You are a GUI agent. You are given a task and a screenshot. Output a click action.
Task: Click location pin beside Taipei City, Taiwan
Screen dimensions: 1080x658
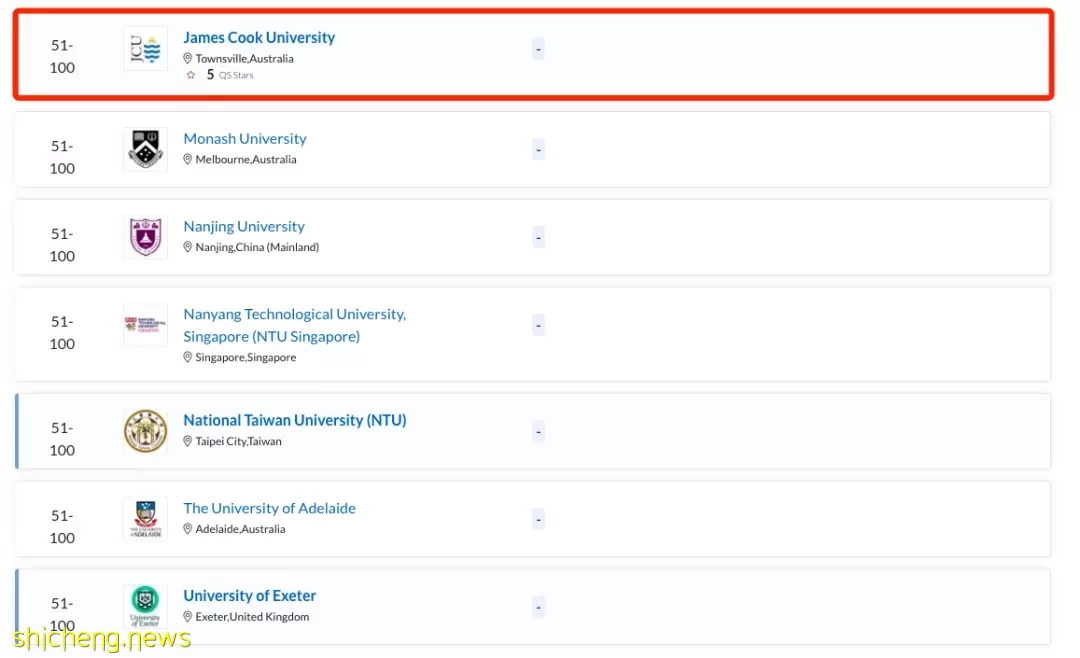(187, 441)
